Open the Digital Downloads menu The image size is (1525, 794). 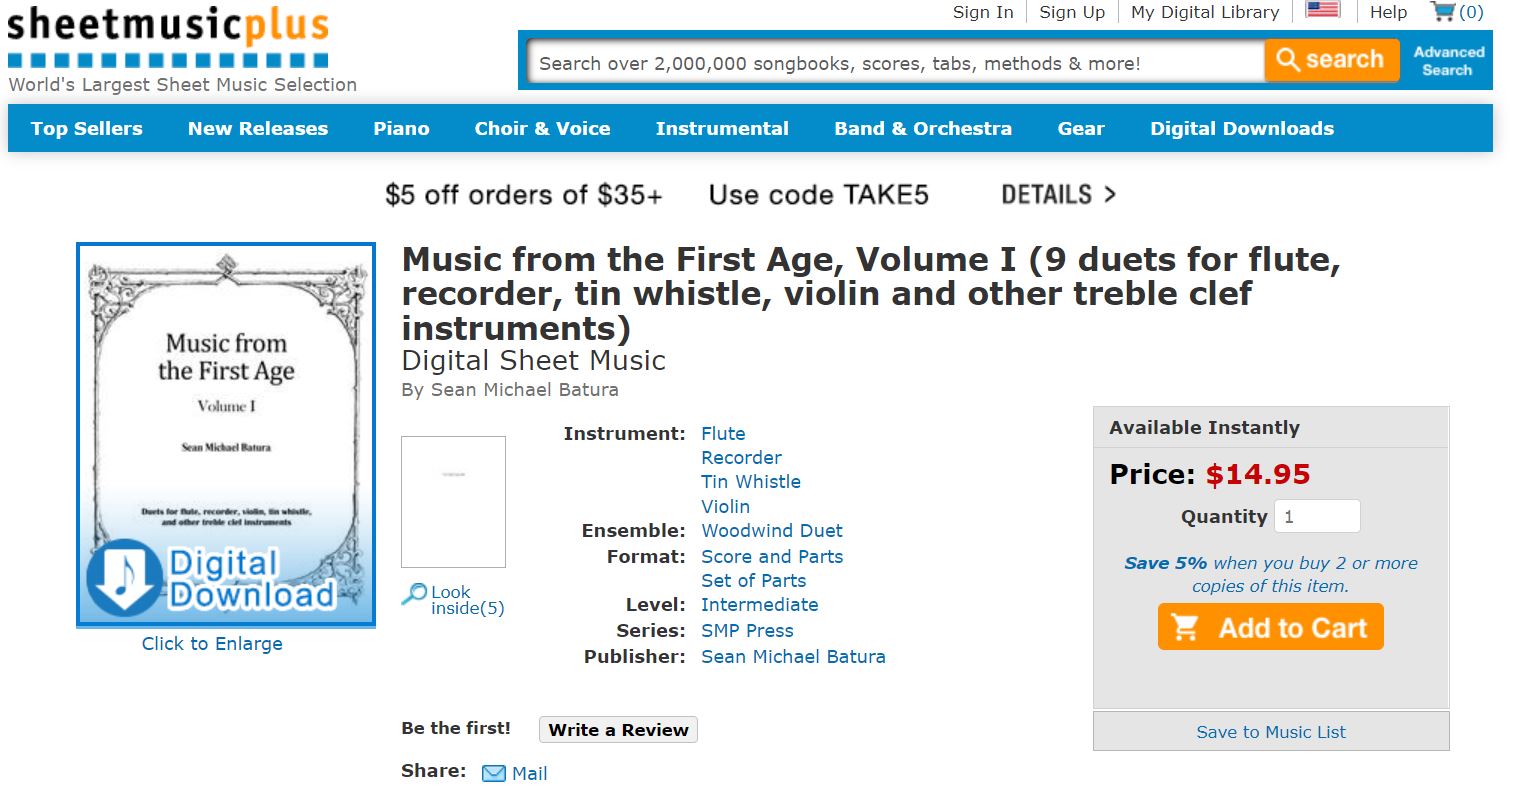(x=1241, y=128)
